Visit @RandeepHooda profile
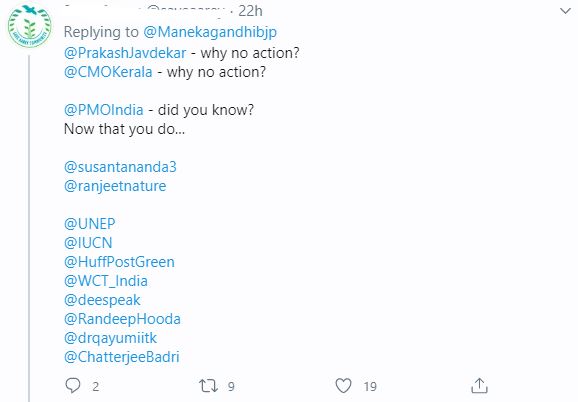578x402 pixels. (122, 319)
